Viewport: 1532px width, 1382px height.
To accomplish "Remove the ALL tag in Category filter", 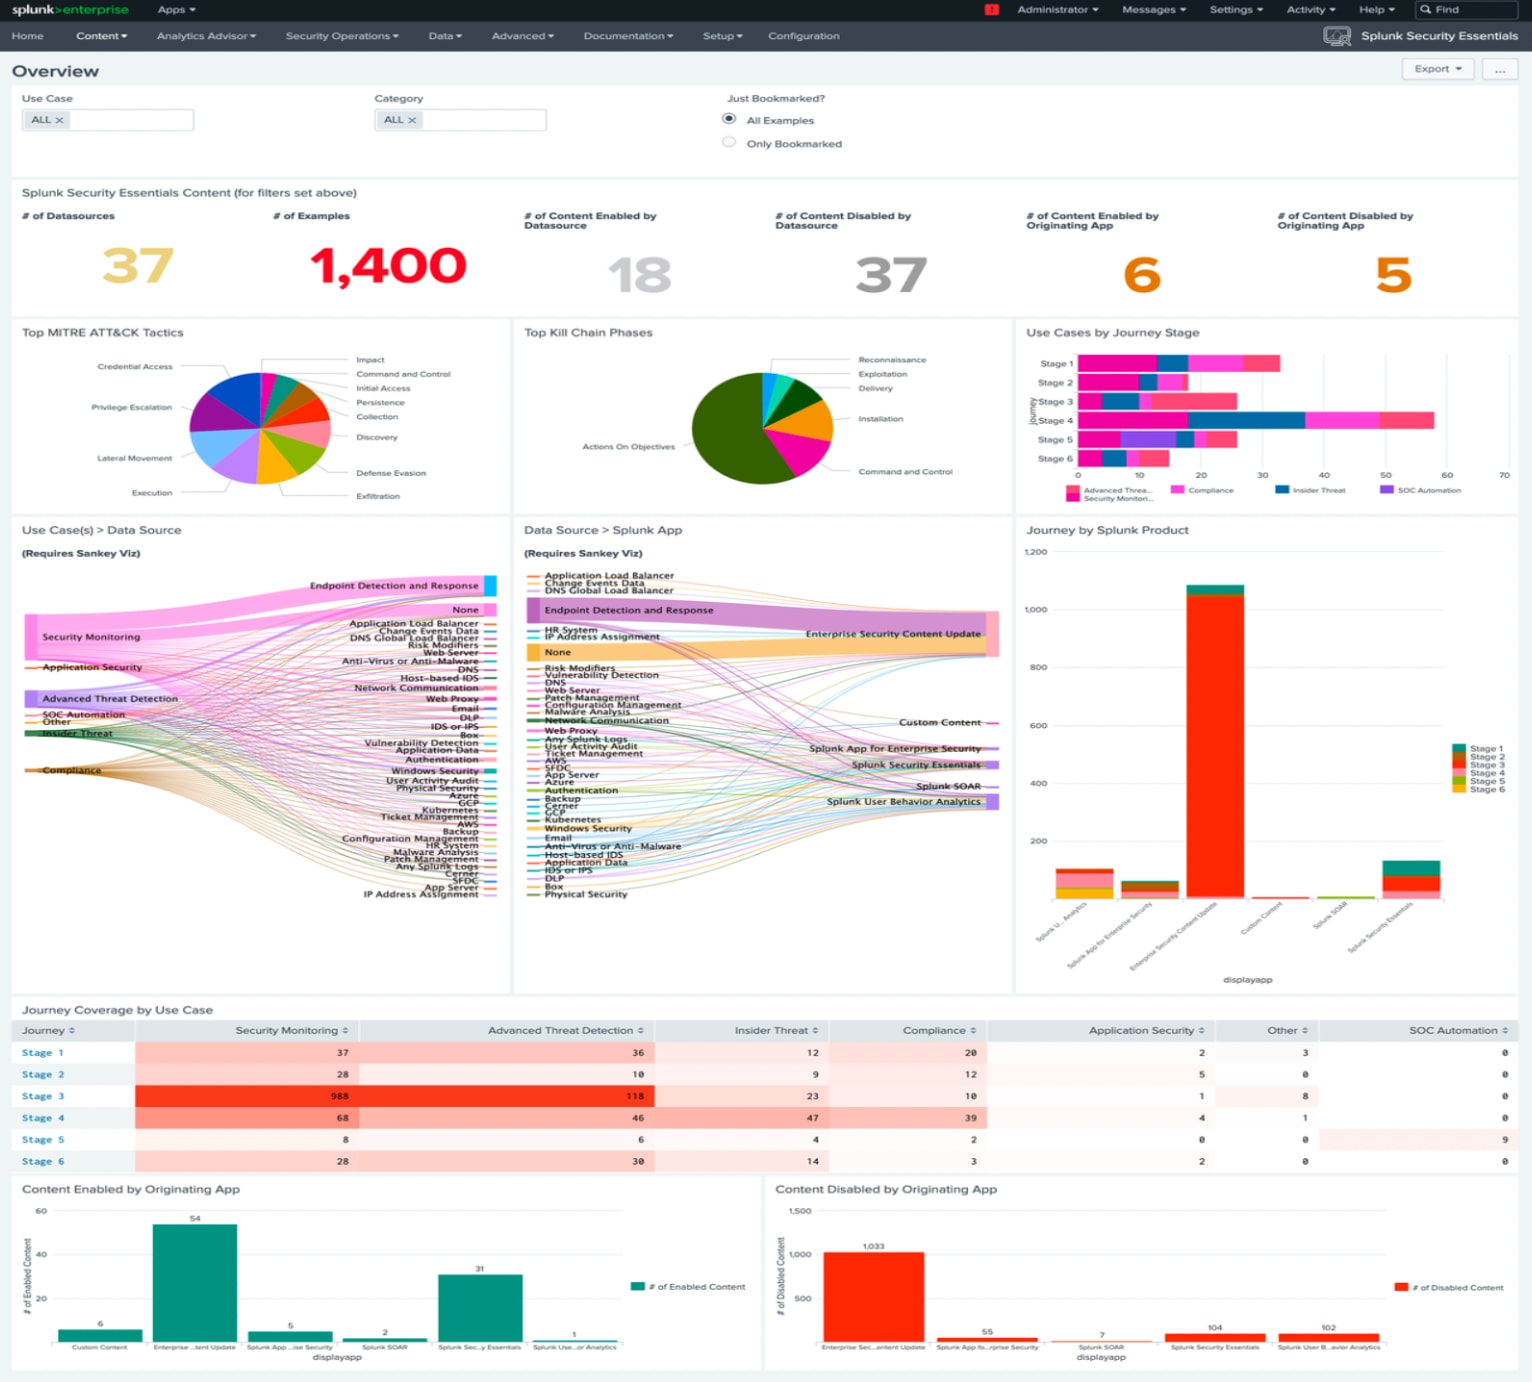I will click(x=412, y=120).
